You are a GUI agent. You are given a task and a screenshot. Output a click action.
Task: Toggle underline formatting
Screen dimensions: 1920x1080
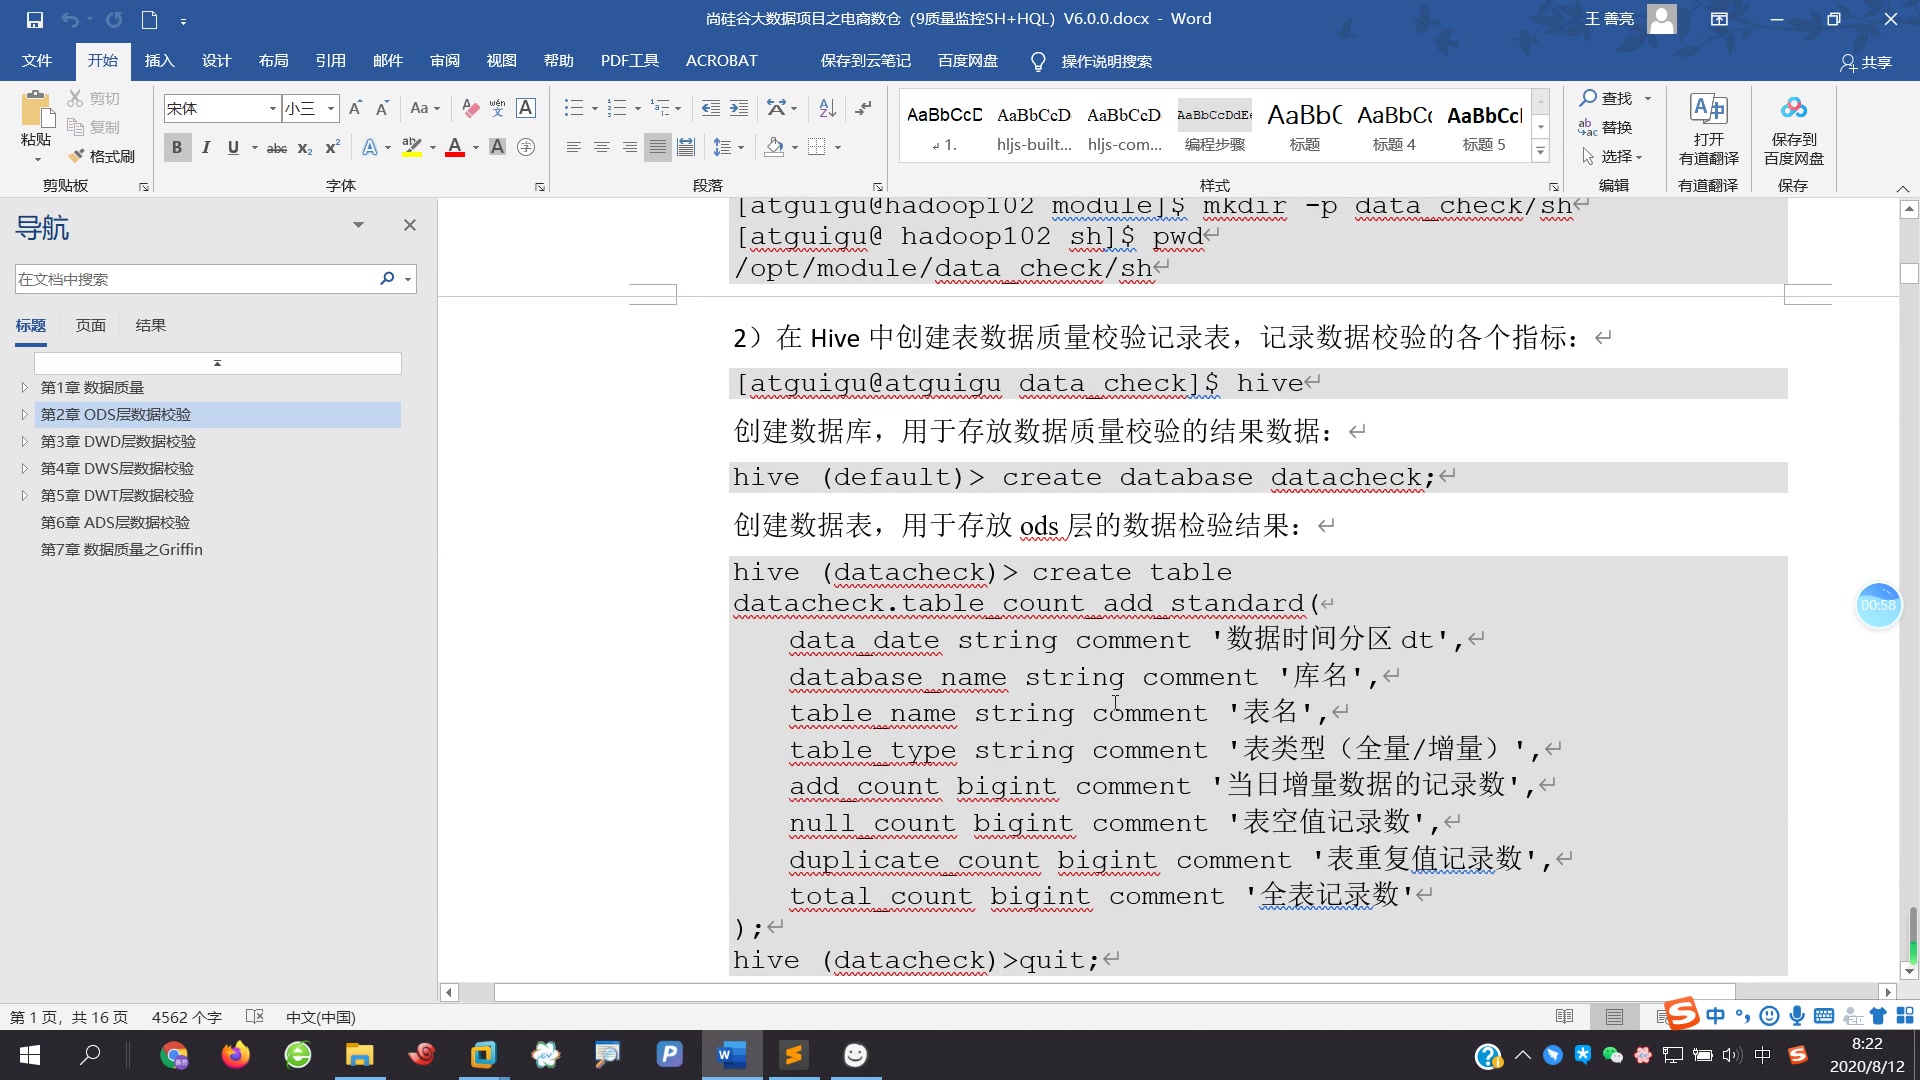pos(233,148)
